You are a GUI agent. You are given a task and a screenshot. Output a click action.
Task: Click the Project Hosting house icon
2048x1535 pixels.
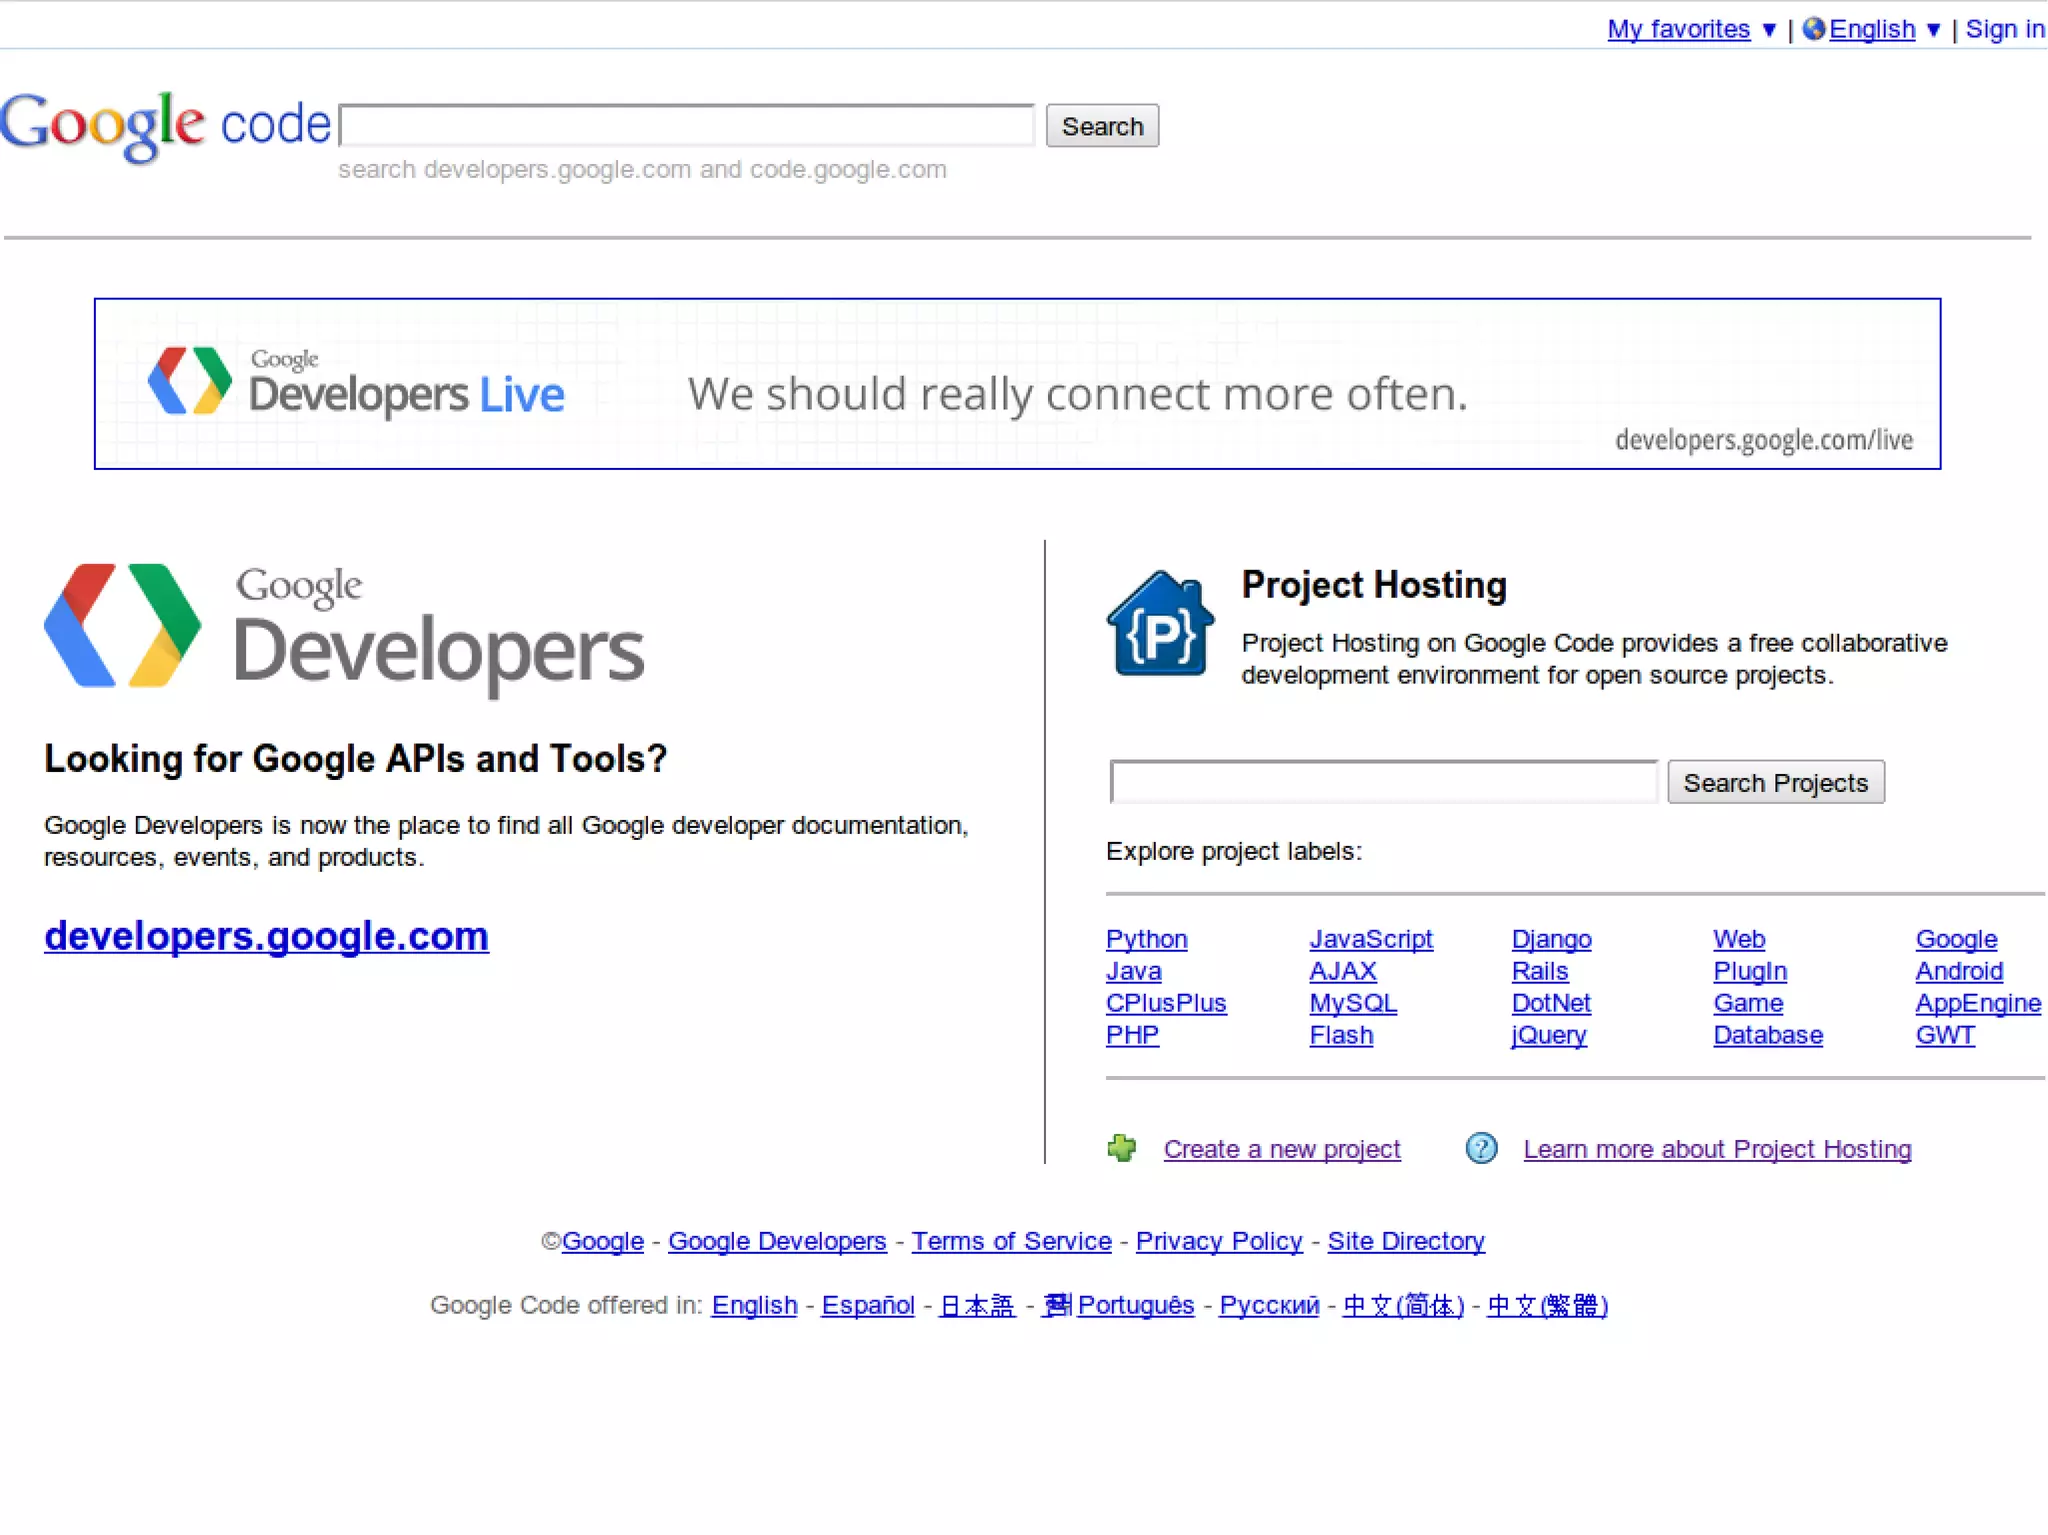click(1160, 625)
